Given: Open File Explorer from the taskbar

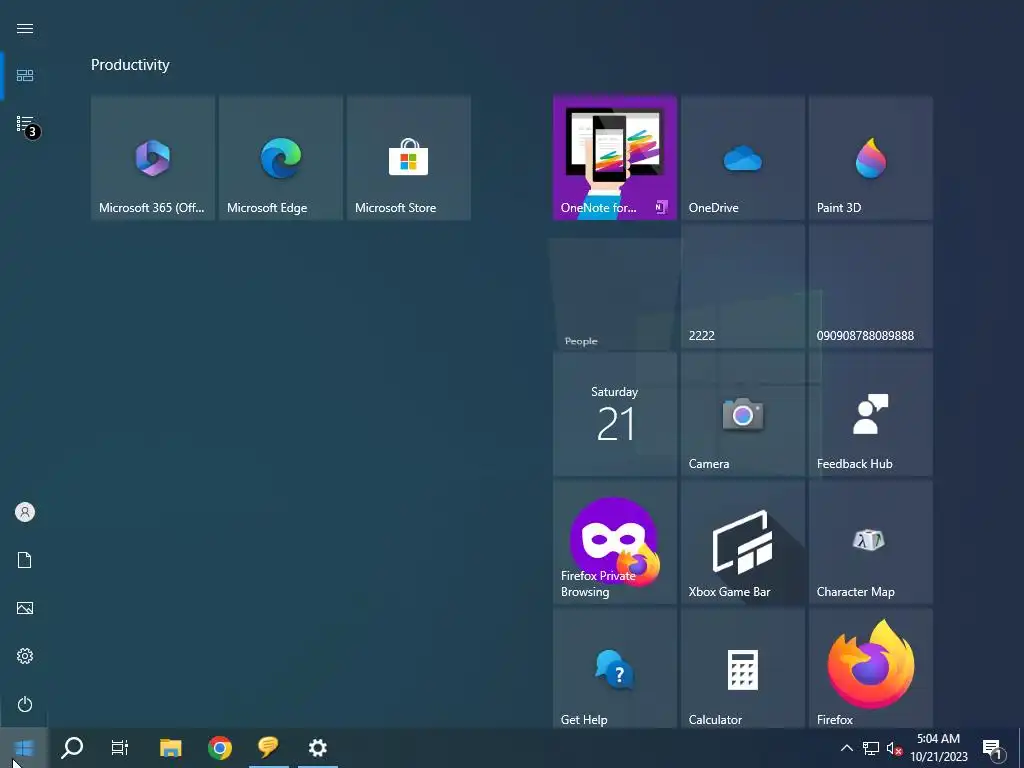Looking at the screenshot, I should [x=170, y=748].
